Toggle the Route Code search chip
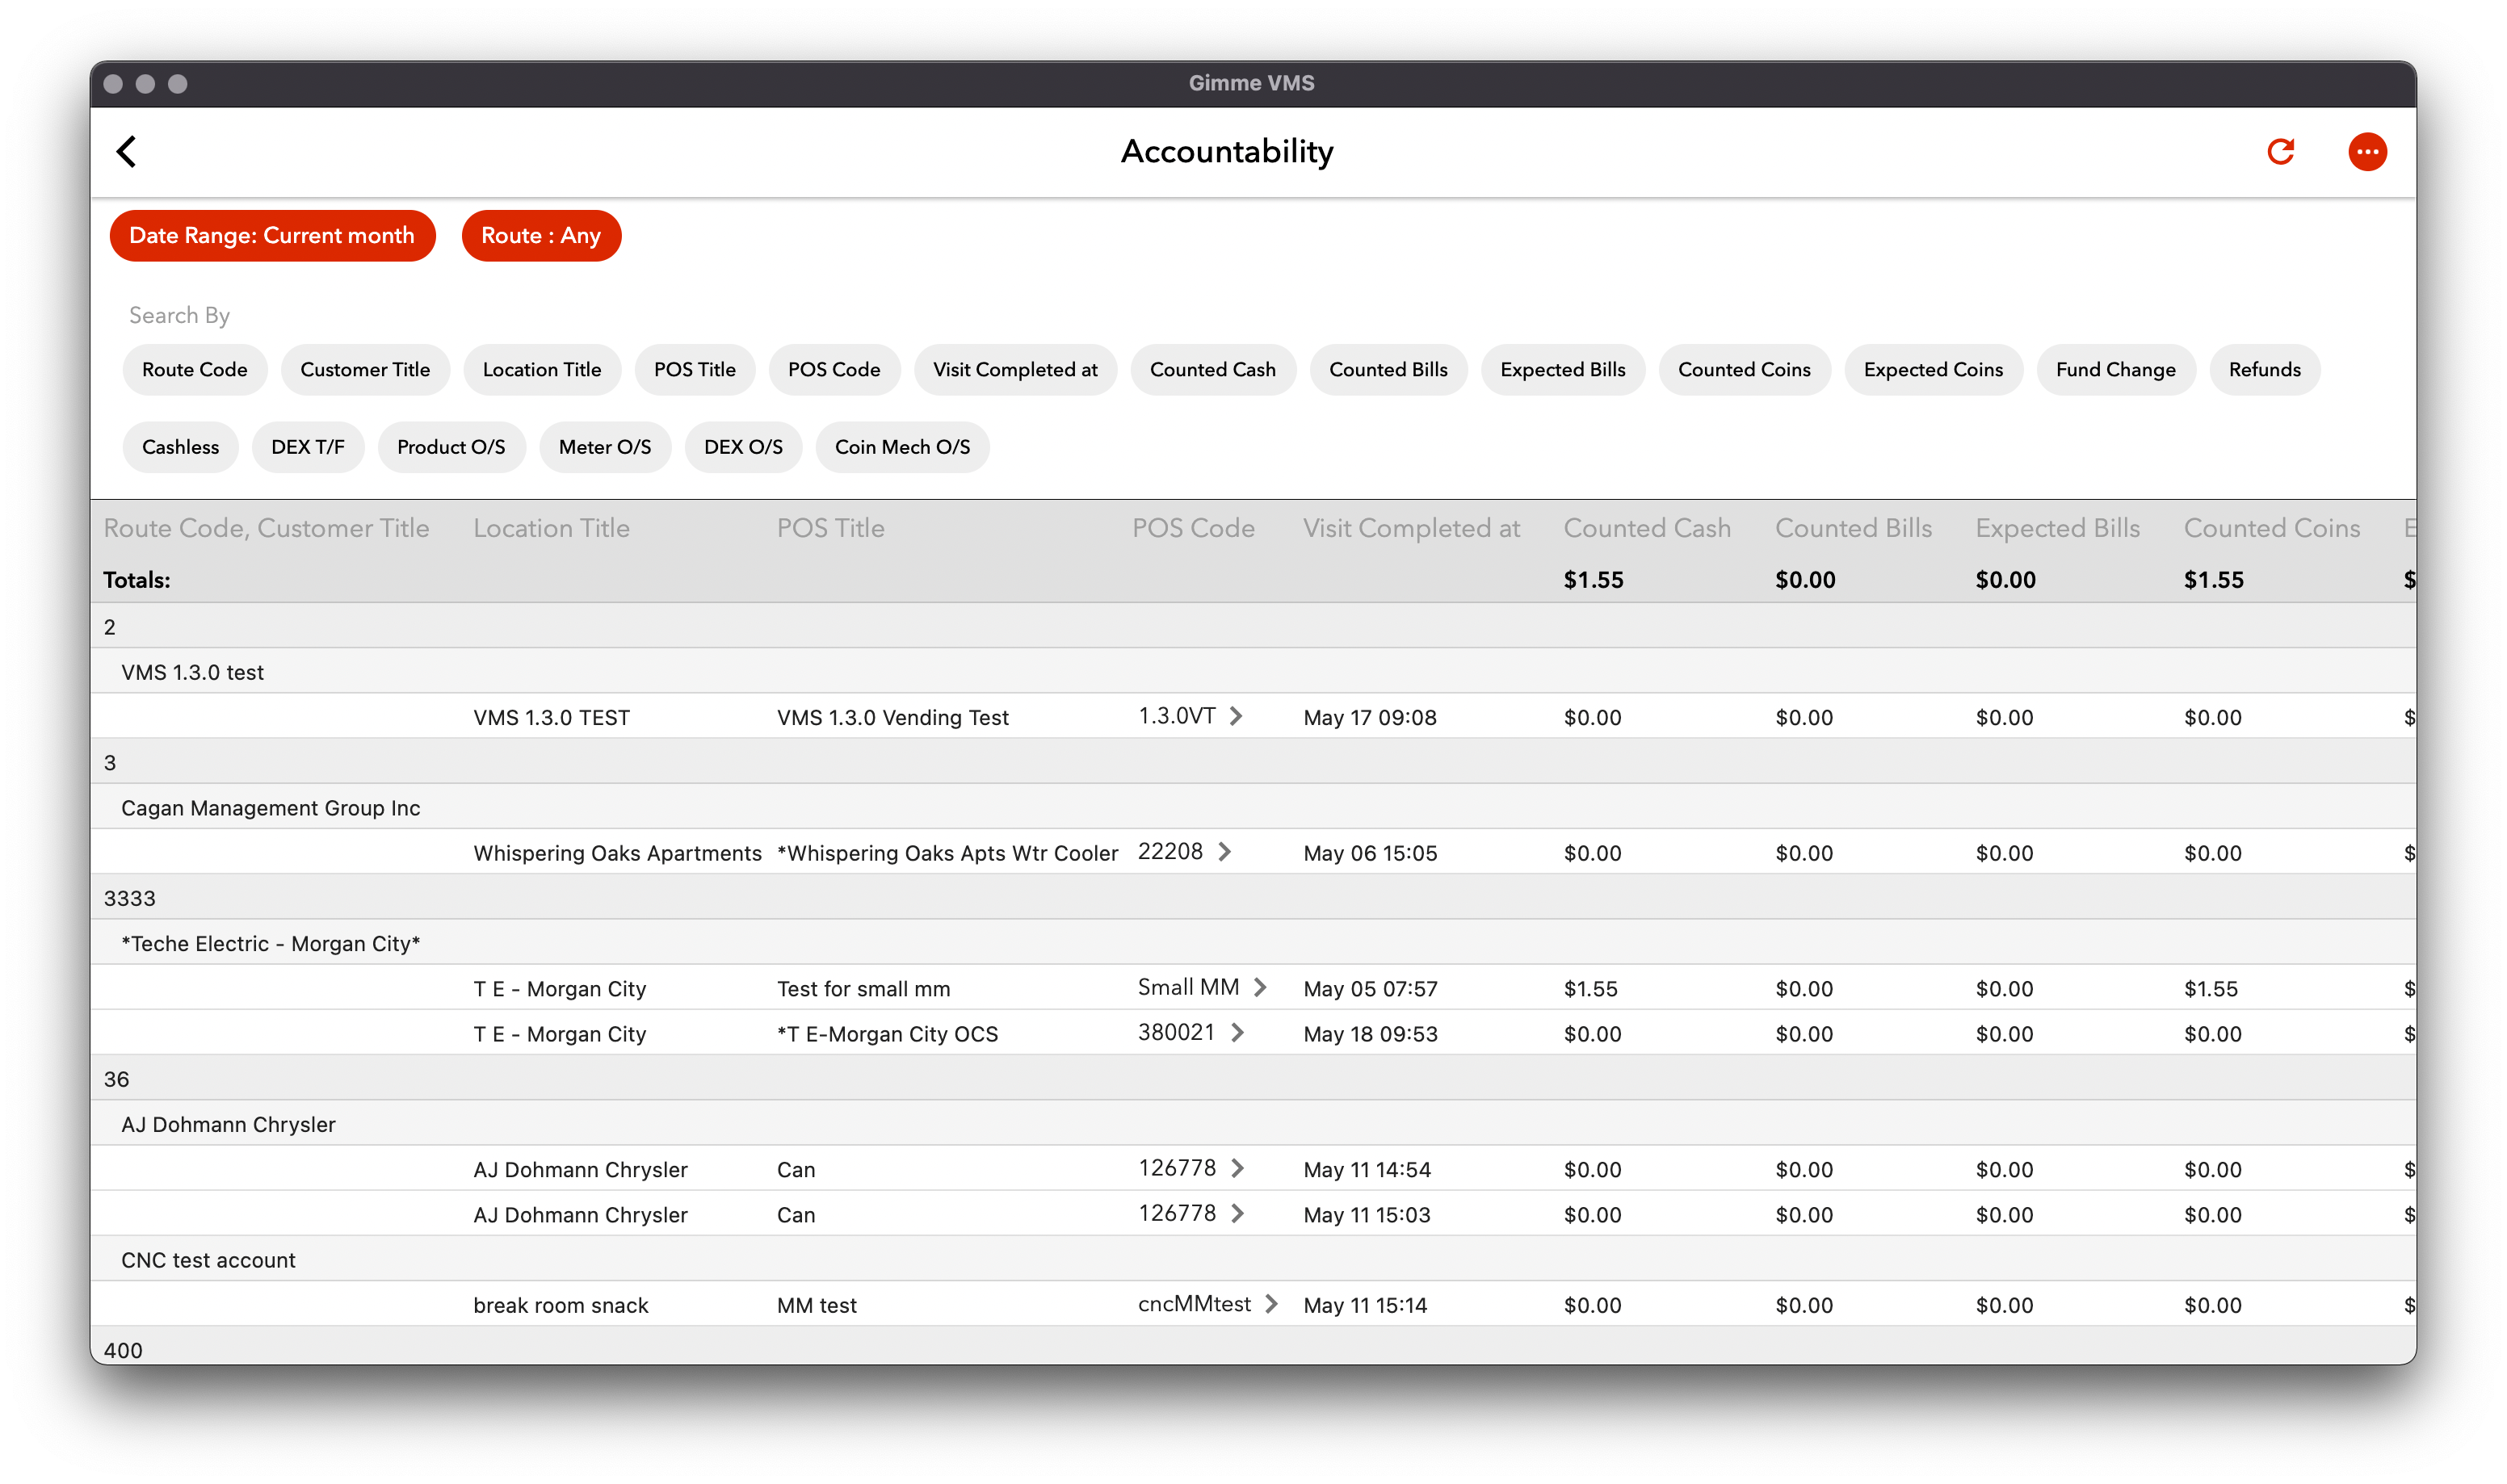Image resolution: width=2507 pixels, height=1484 pixels. coord(194,369)
